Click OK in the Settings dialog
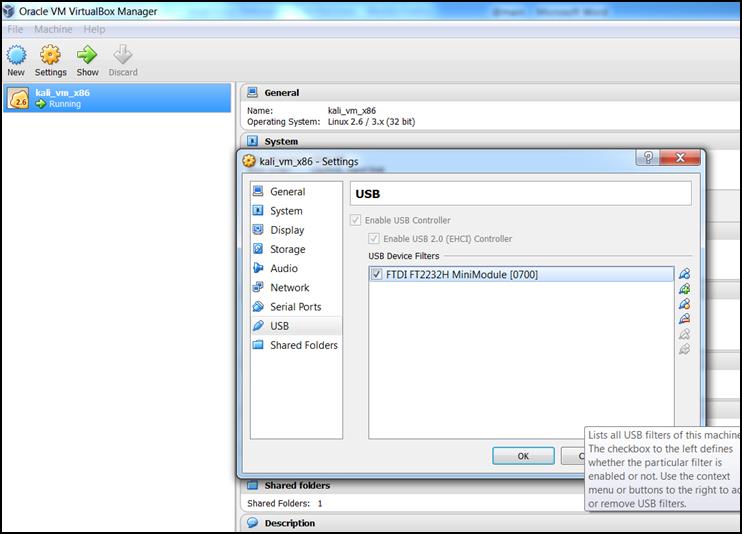This screenshot has height=534, width=742. 523,456
